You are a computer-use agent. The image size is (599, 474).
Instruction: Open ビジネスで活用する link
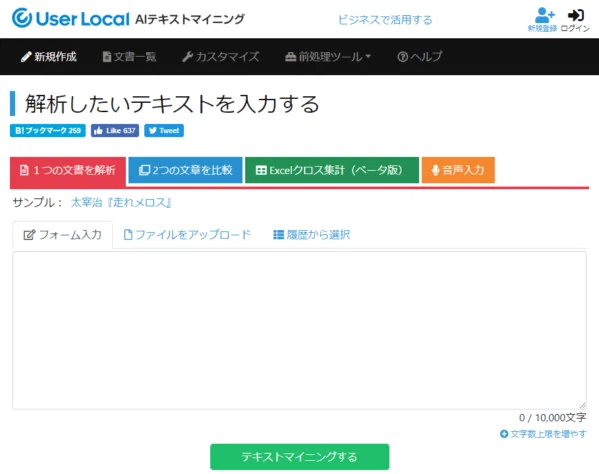385,19
